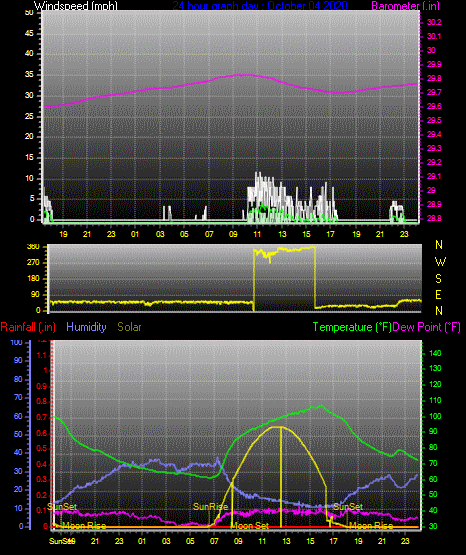The height and width of the screenshot is (555, 466).
Task: Click 0.5 on the rainfall axis
Action: click(42, 448)
